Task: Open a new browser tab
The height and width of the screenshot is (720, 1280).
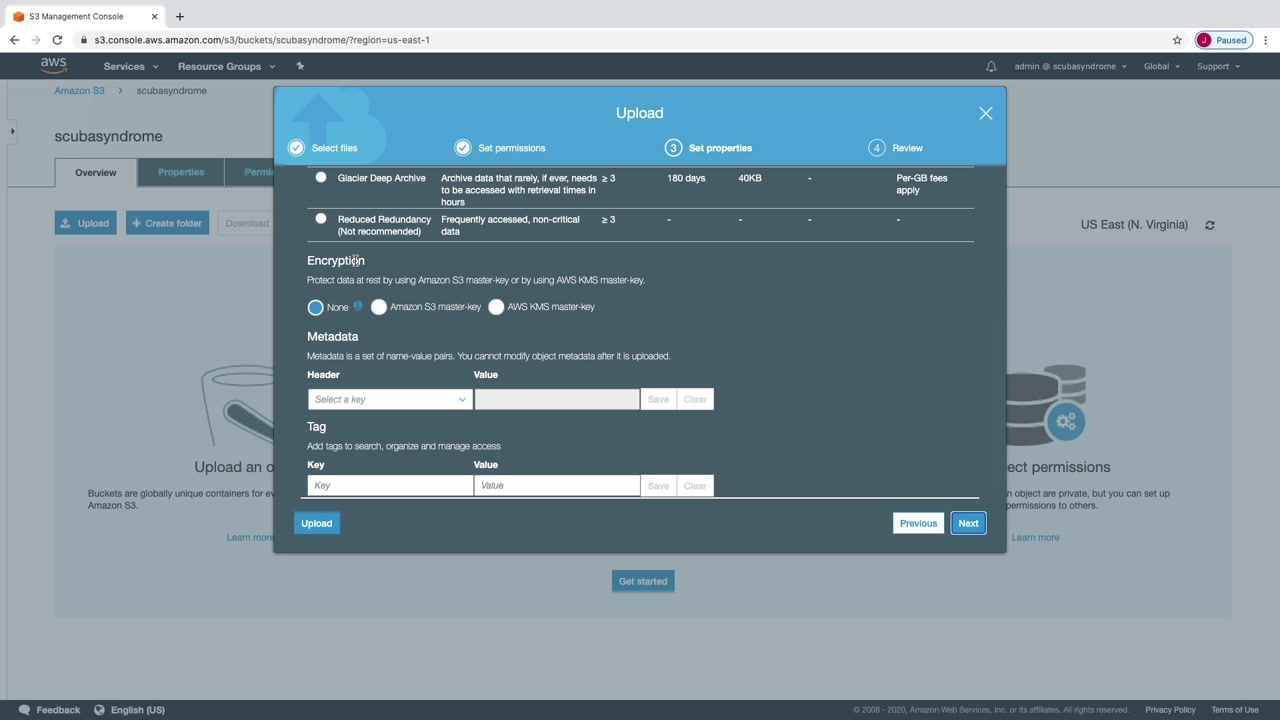Action: pos(180,16)
